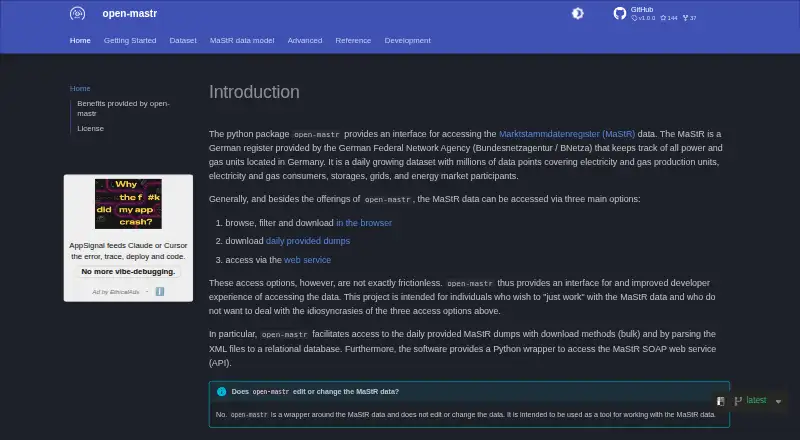800x440 pixels.
Task: Follow the 'web service' link
Action: coord(307,260)
